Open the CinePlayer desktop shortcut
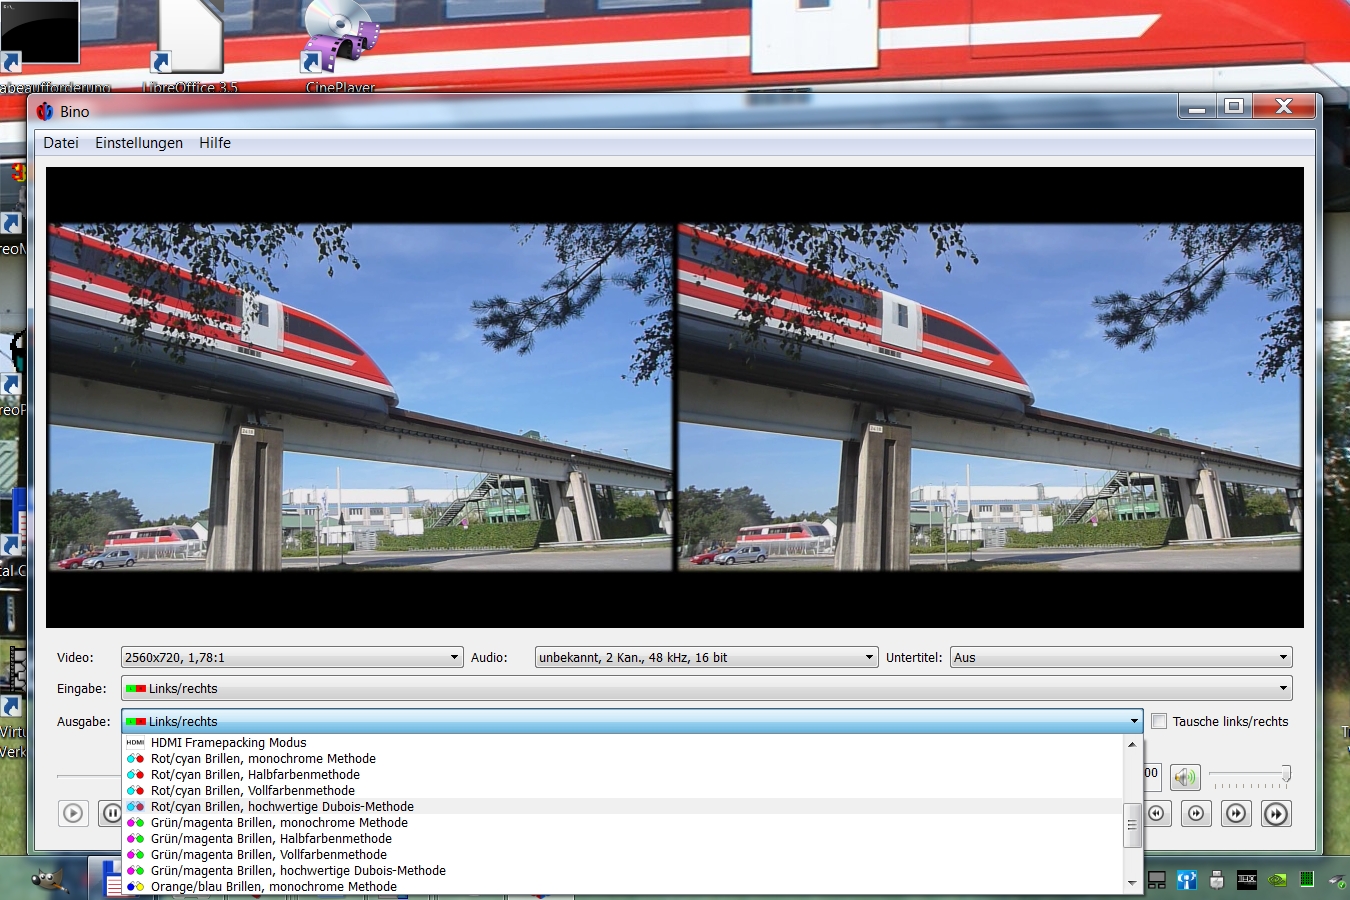Viewport: 1350px width, 900px height. pyautogui.click(x=340, y=45)
